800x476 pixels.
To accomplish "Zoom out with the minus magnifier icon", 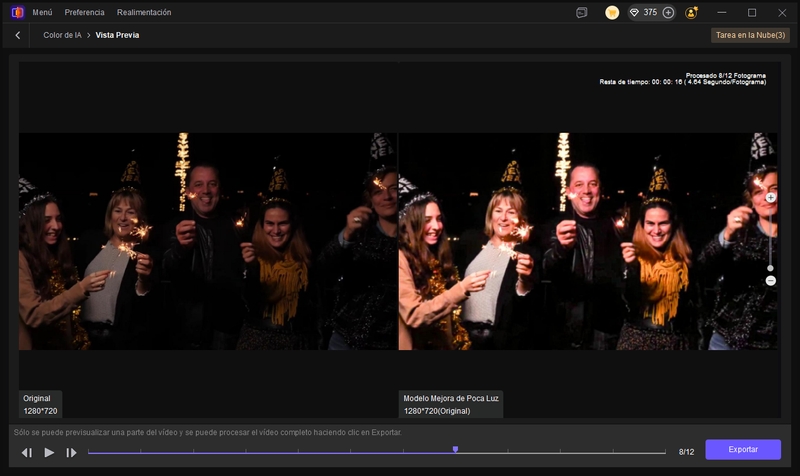I will pos(770,281).
